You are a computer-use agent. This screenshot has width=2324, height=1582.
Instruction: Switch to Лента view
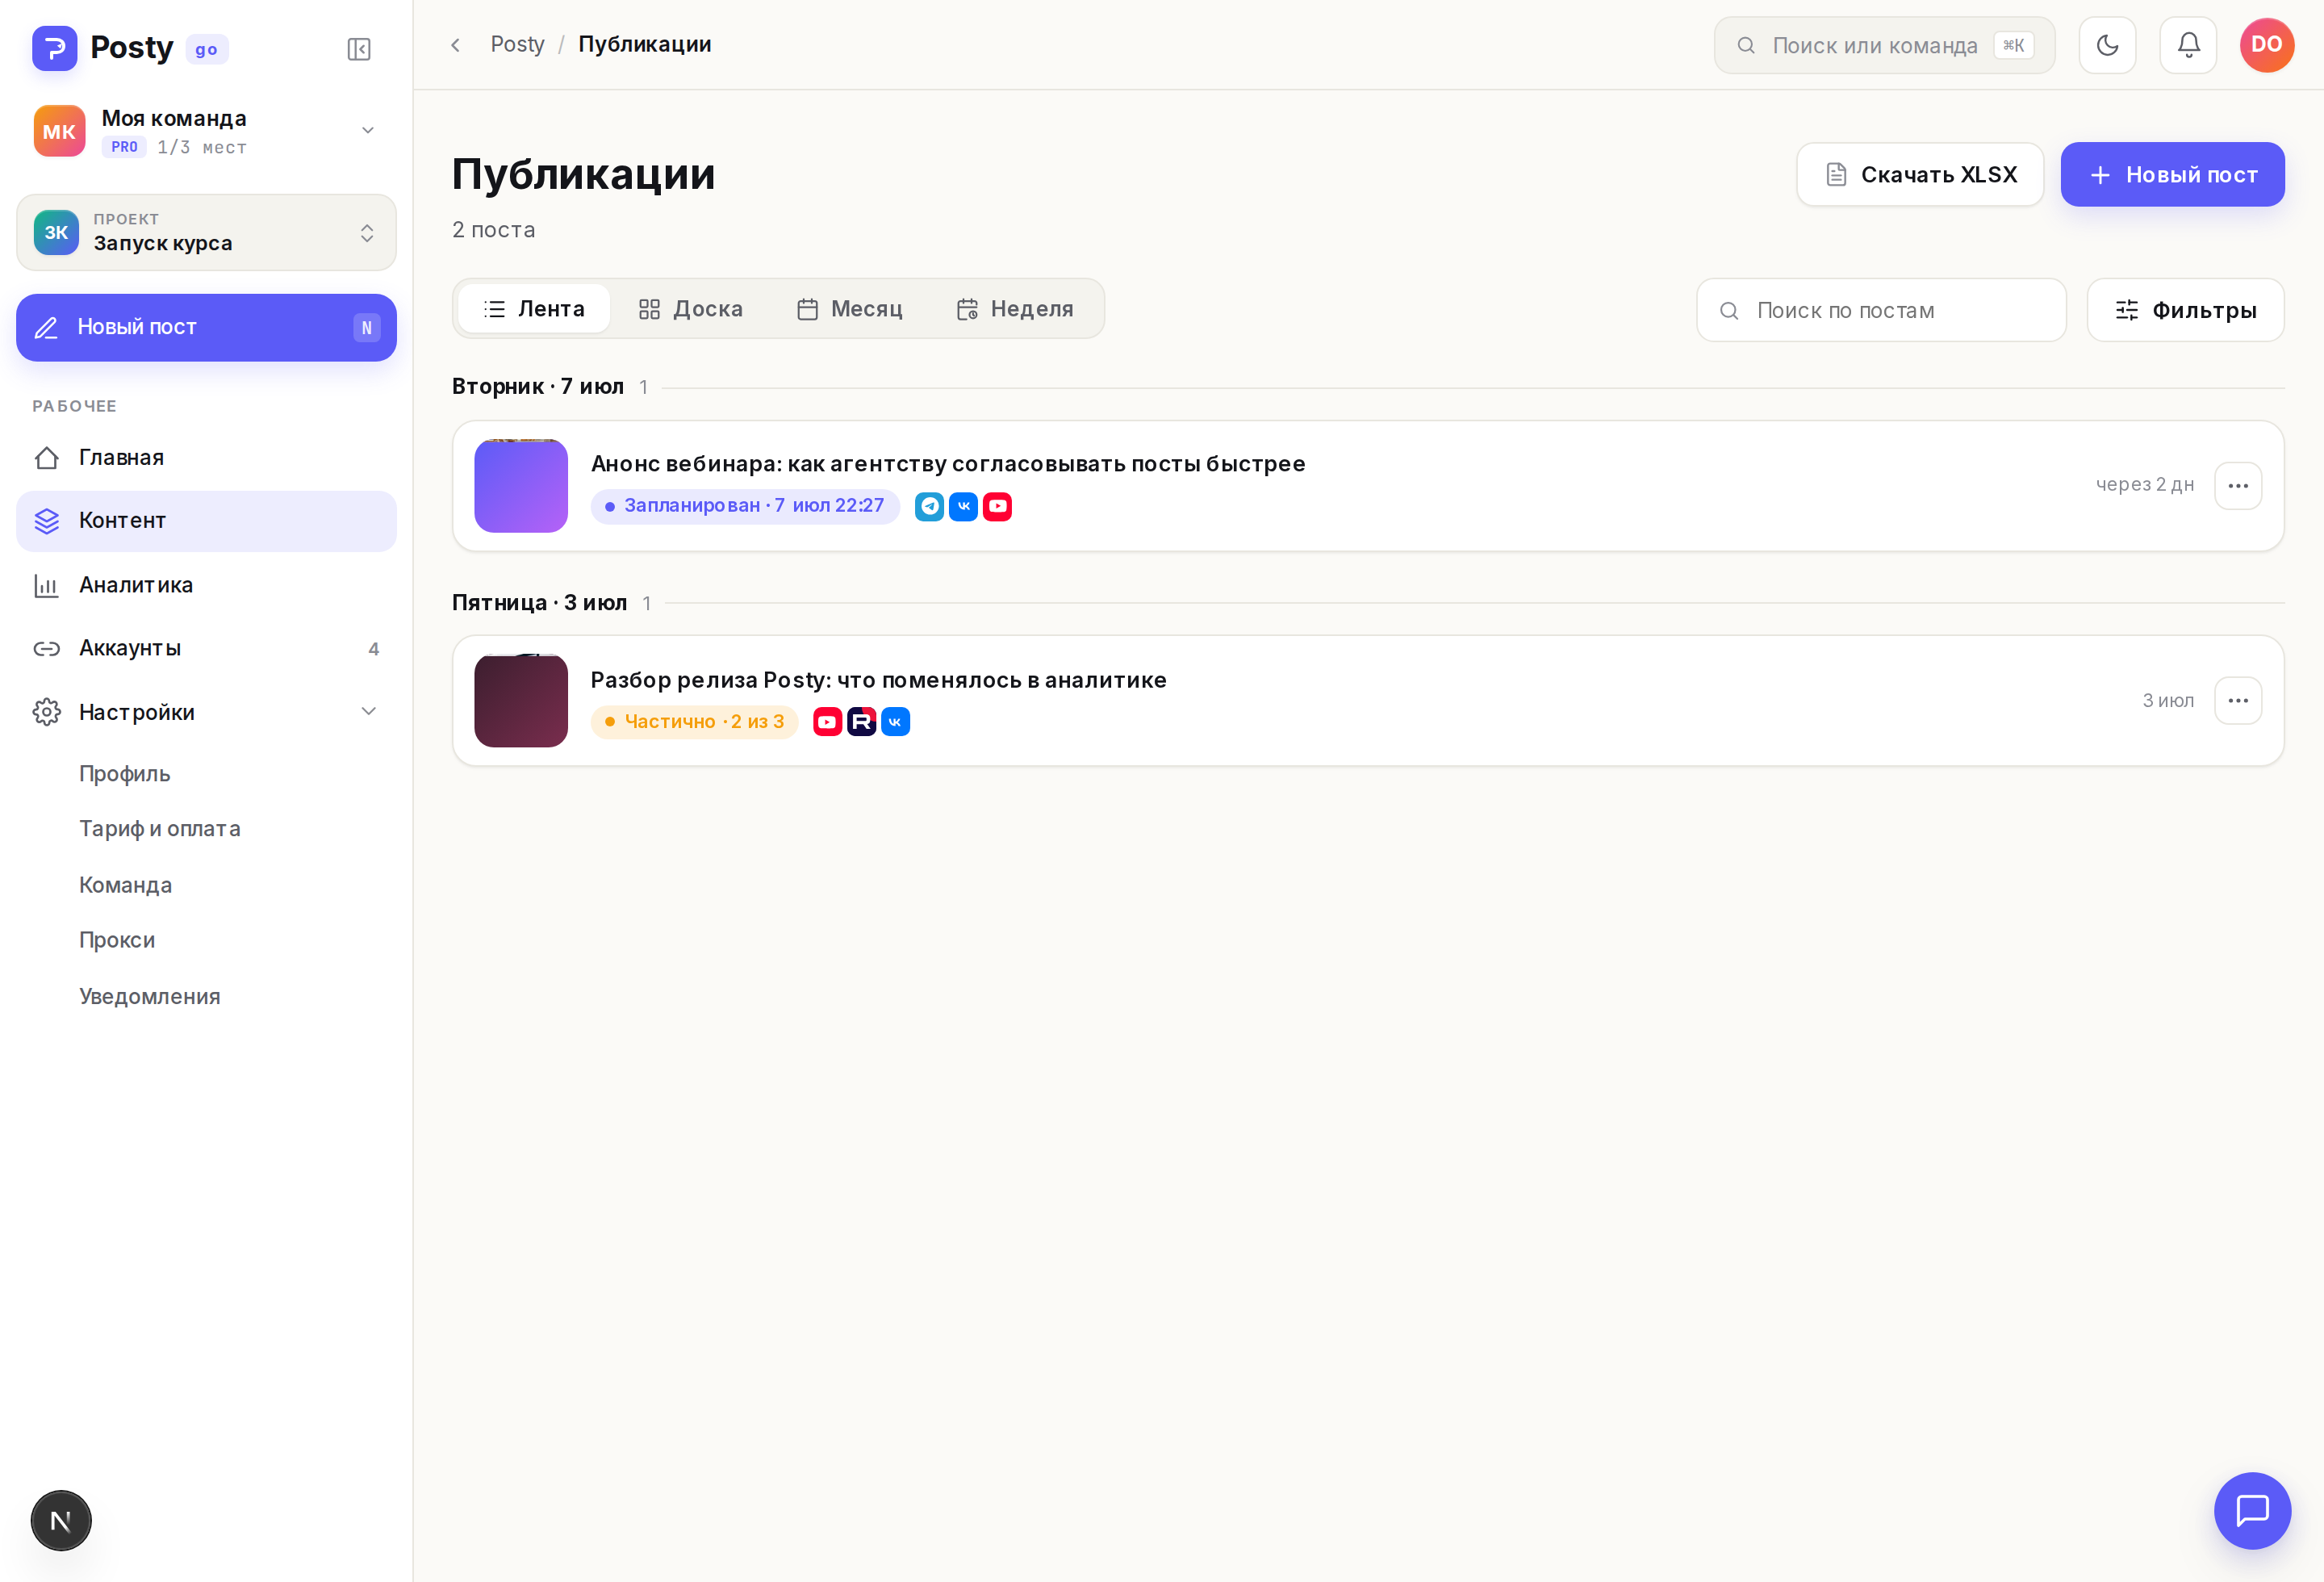pos(534,308)
